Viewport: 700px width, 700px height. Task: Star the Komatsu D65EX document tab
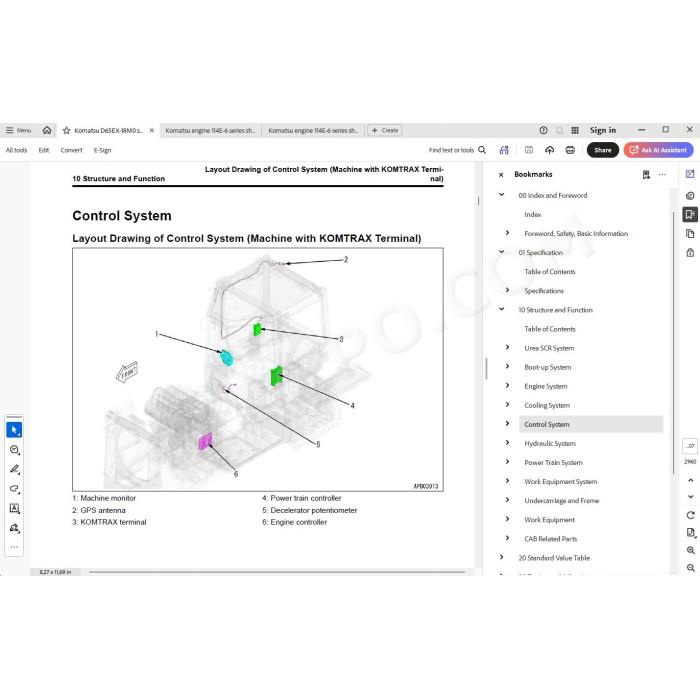pos(67,130)
